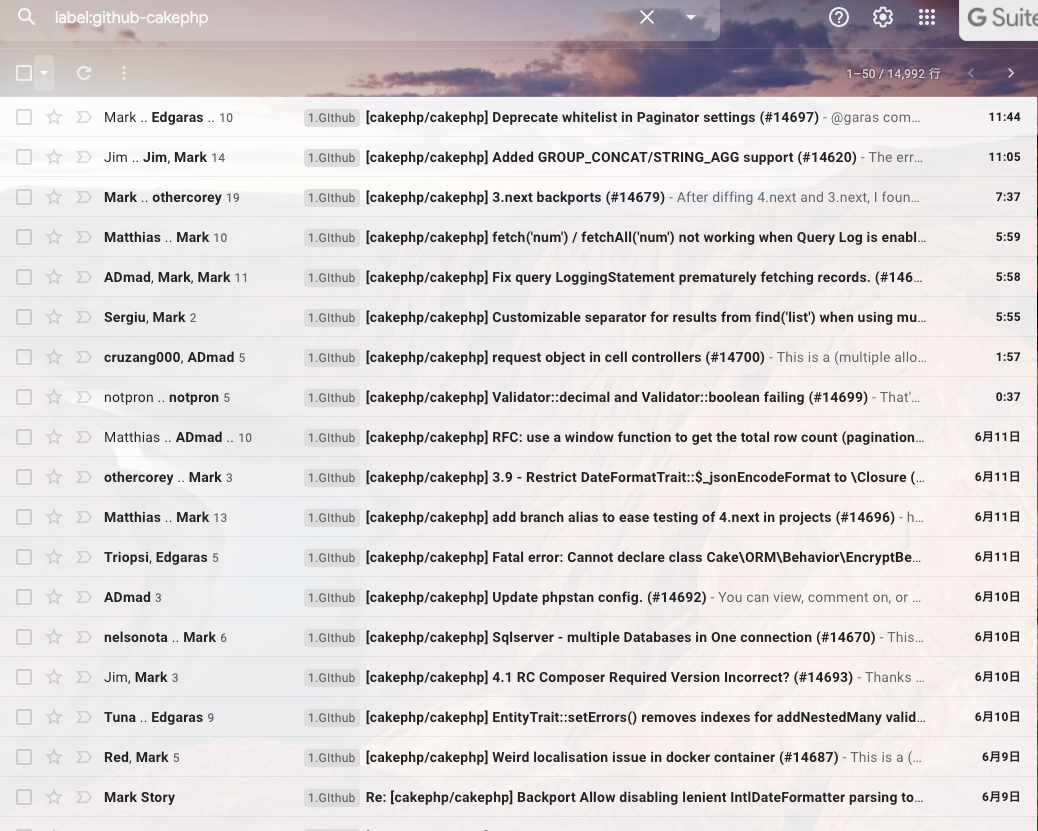Tick the select-all checkbox in the toolbar

[x=24, y=73]
